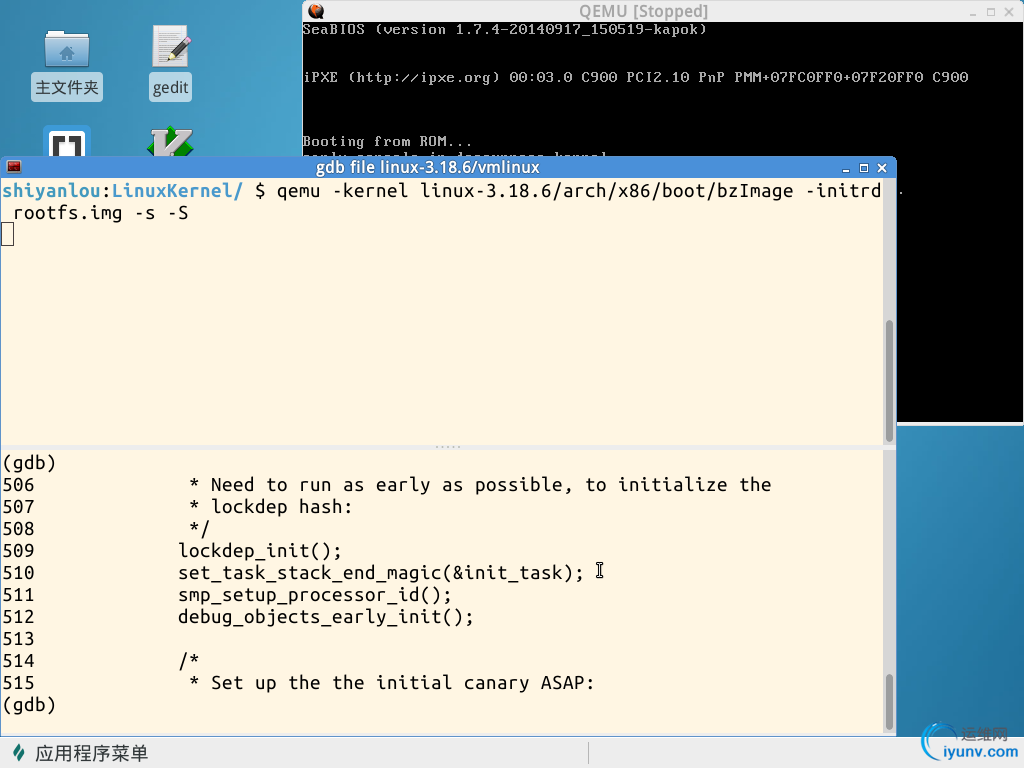Click line number 508 in gdb listing

(18, 529)
